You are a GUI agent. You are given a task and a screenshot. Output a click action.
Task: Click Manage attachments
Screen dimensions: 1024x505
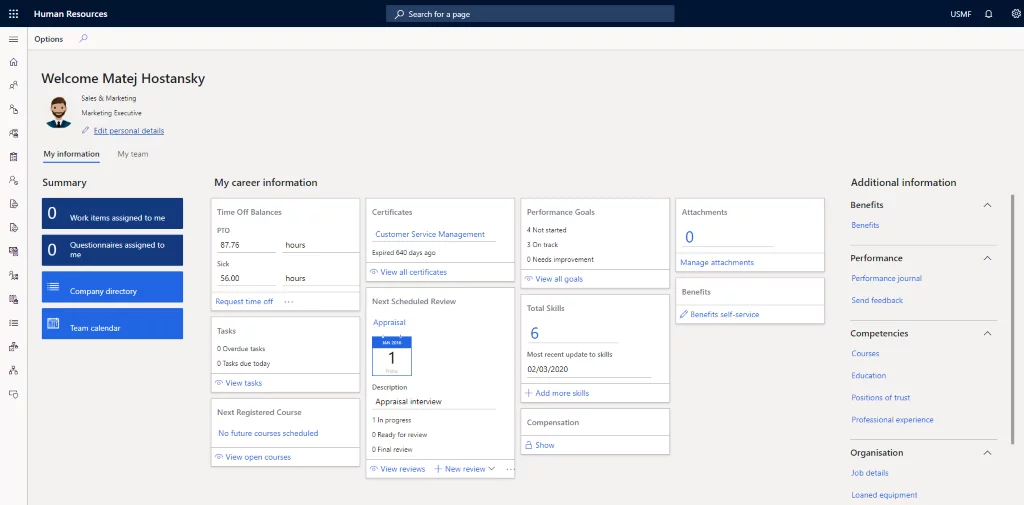coord(717,262)
